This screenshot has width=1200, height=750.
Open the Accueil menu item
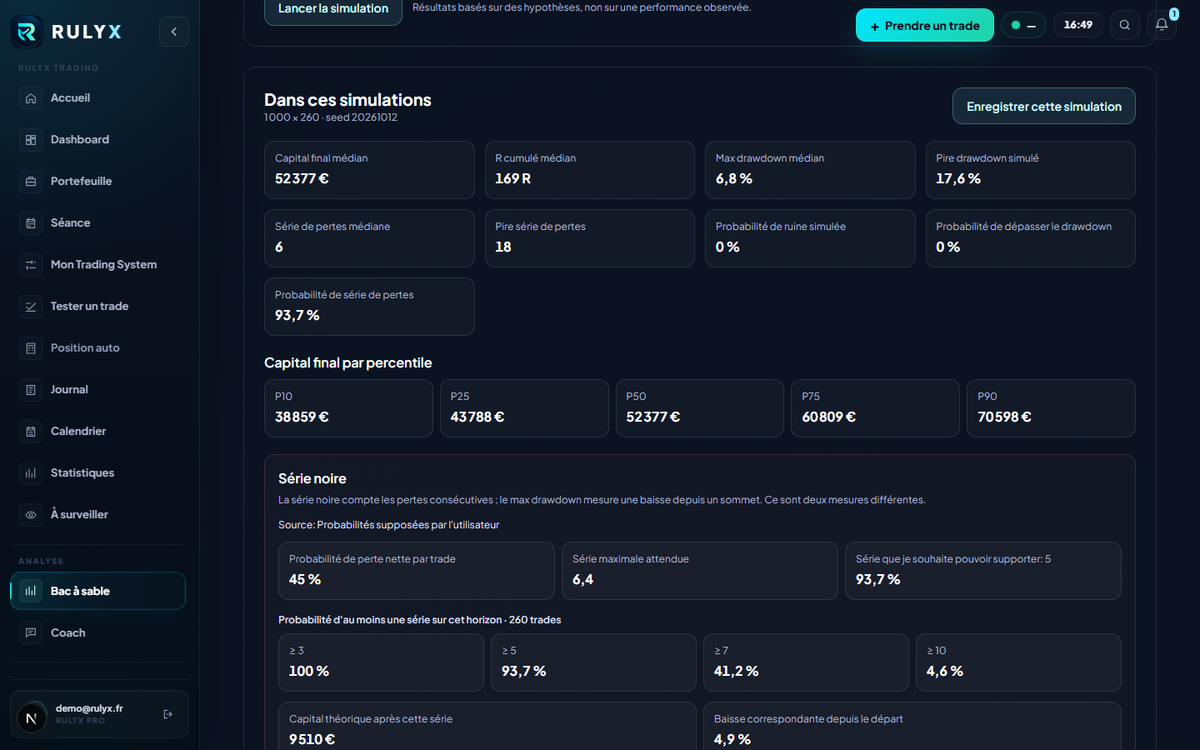pos(98,98)
